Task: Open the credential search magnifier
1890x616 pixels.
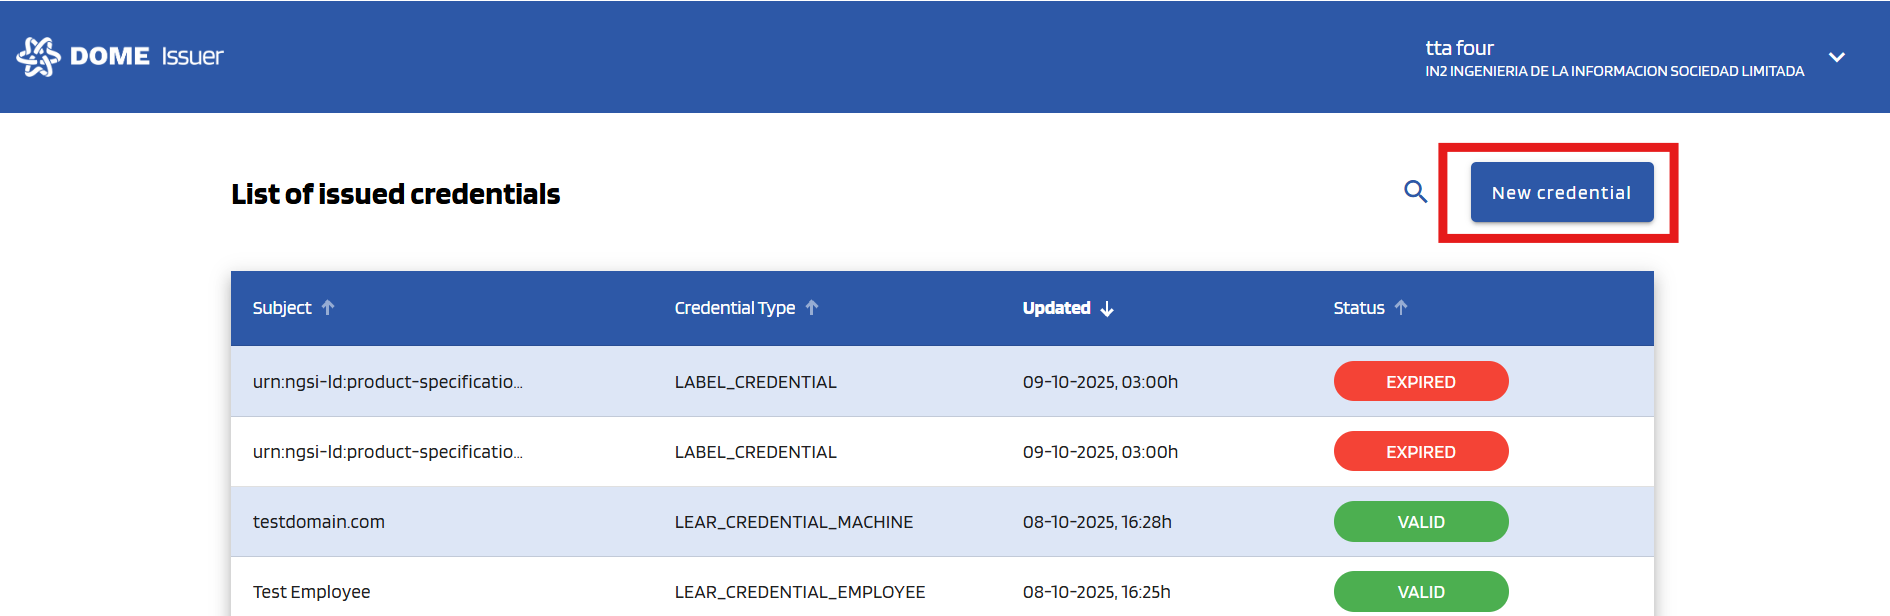Action: 1415,191
